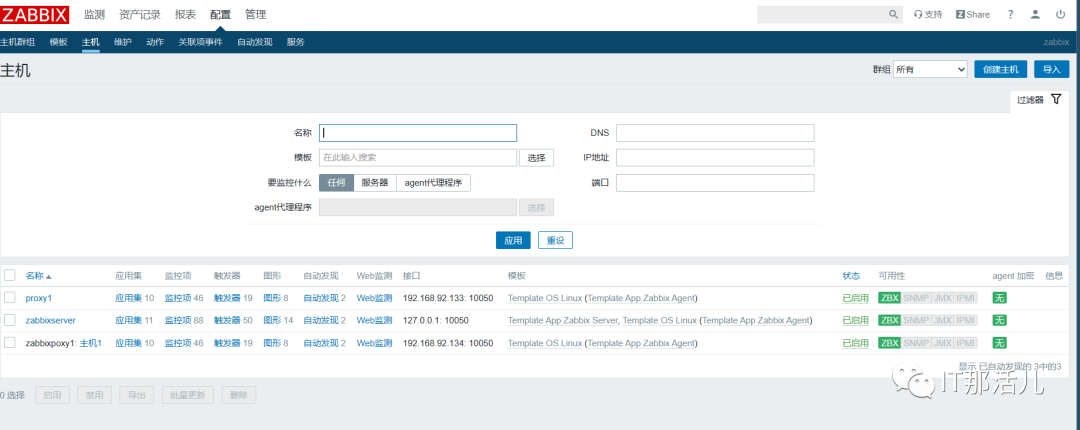Click ZBX availability badge for proxy1
1080x430 pixels.
tap(890, 298)
